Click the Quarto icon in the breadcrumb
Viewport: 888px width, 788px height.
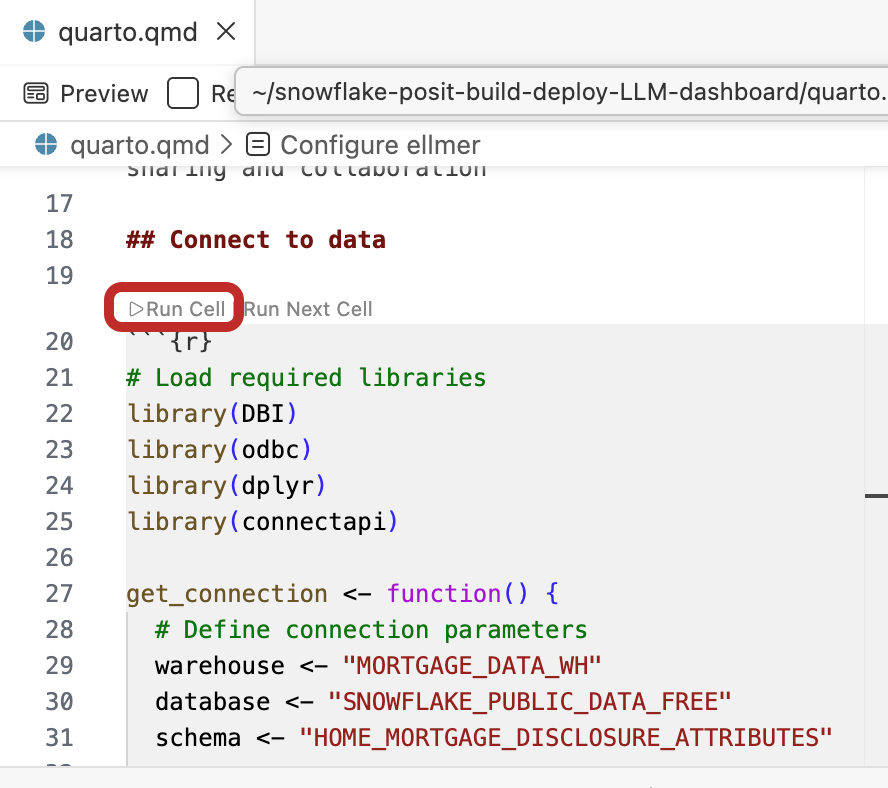(x=46, y=145)
